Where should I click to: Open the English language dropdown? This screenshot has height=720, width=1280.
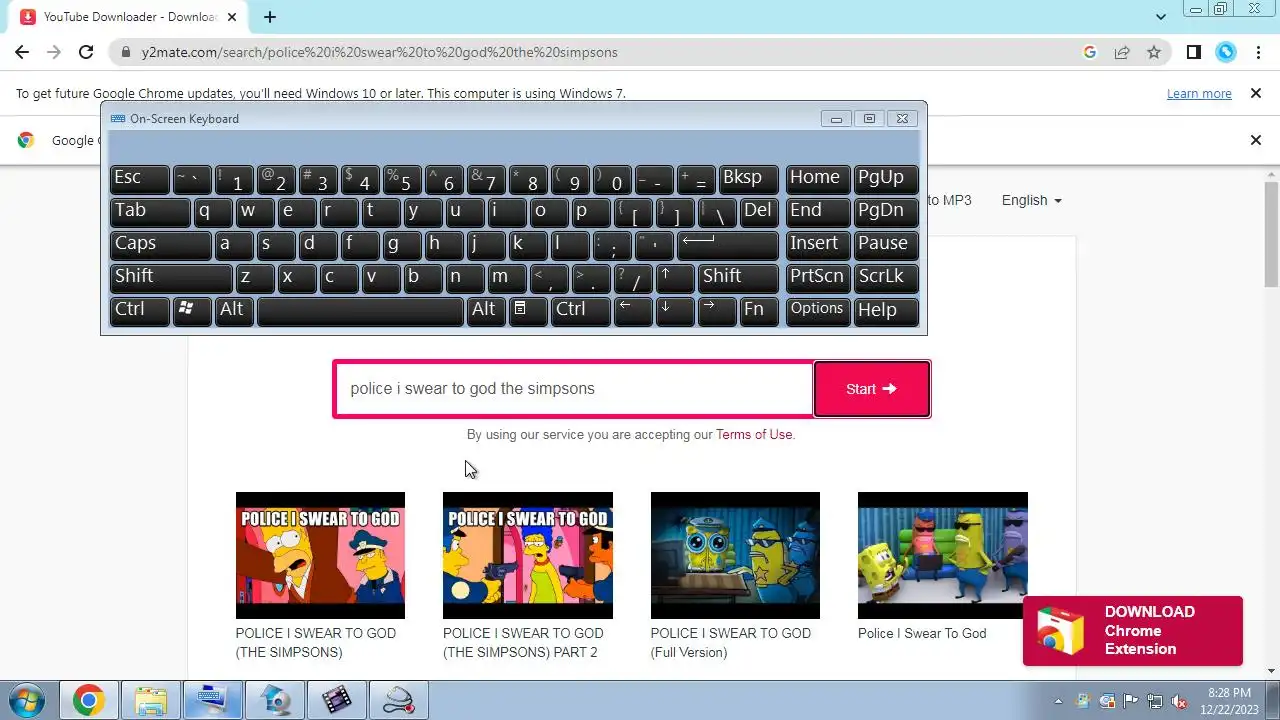point(1031,200)
